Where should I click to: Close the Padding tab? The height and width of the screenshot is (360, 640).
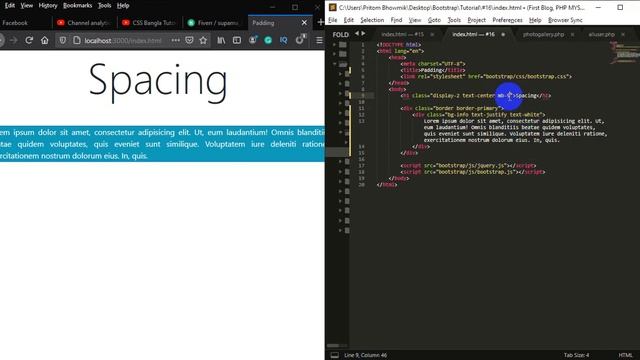click(x=304, y=23)
